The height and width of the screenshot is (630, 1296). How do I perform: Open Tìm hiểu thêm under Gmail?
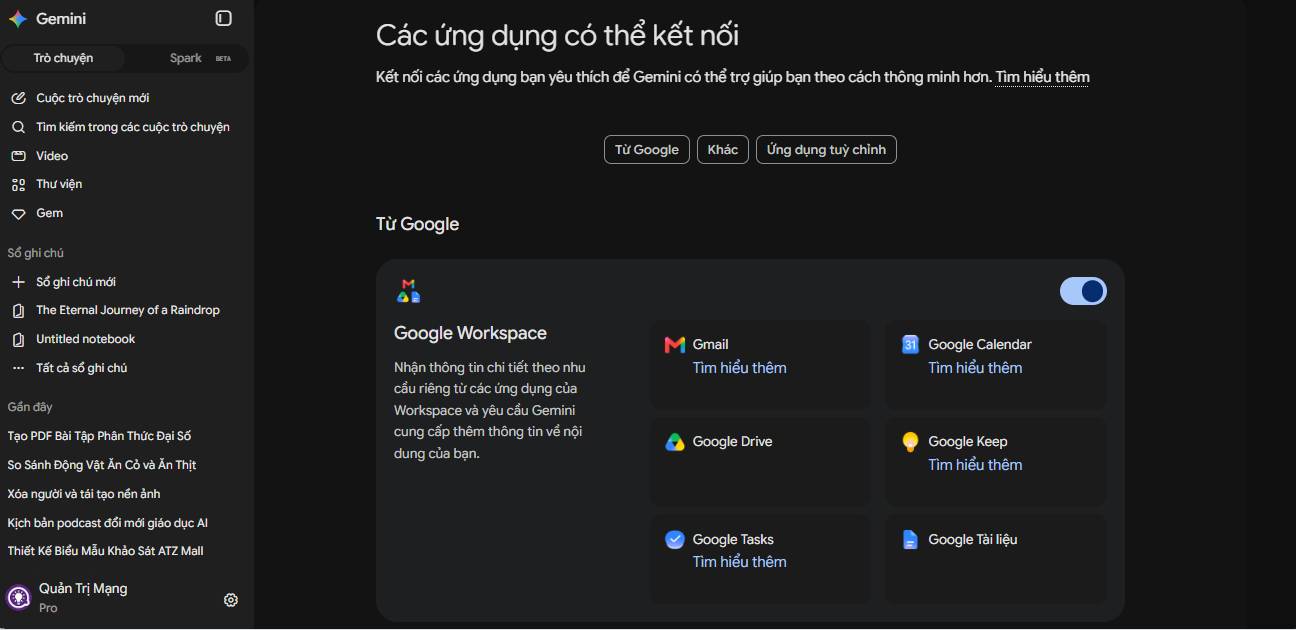pyautogui.click(x=739, y=368)
